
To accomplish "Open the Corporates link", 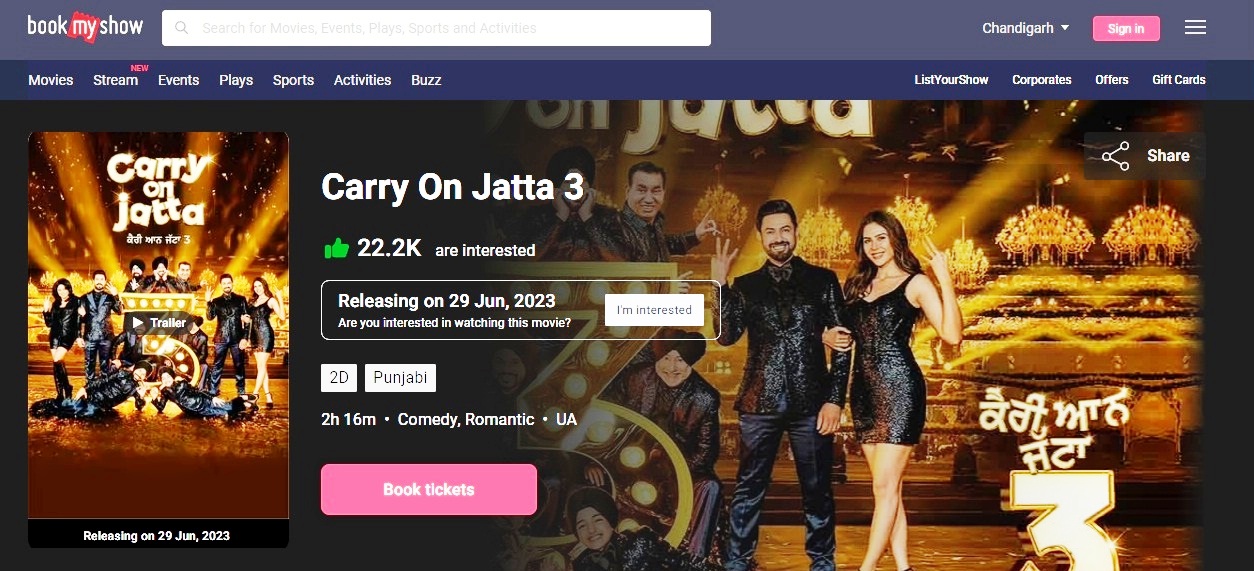I will 1042,80.
